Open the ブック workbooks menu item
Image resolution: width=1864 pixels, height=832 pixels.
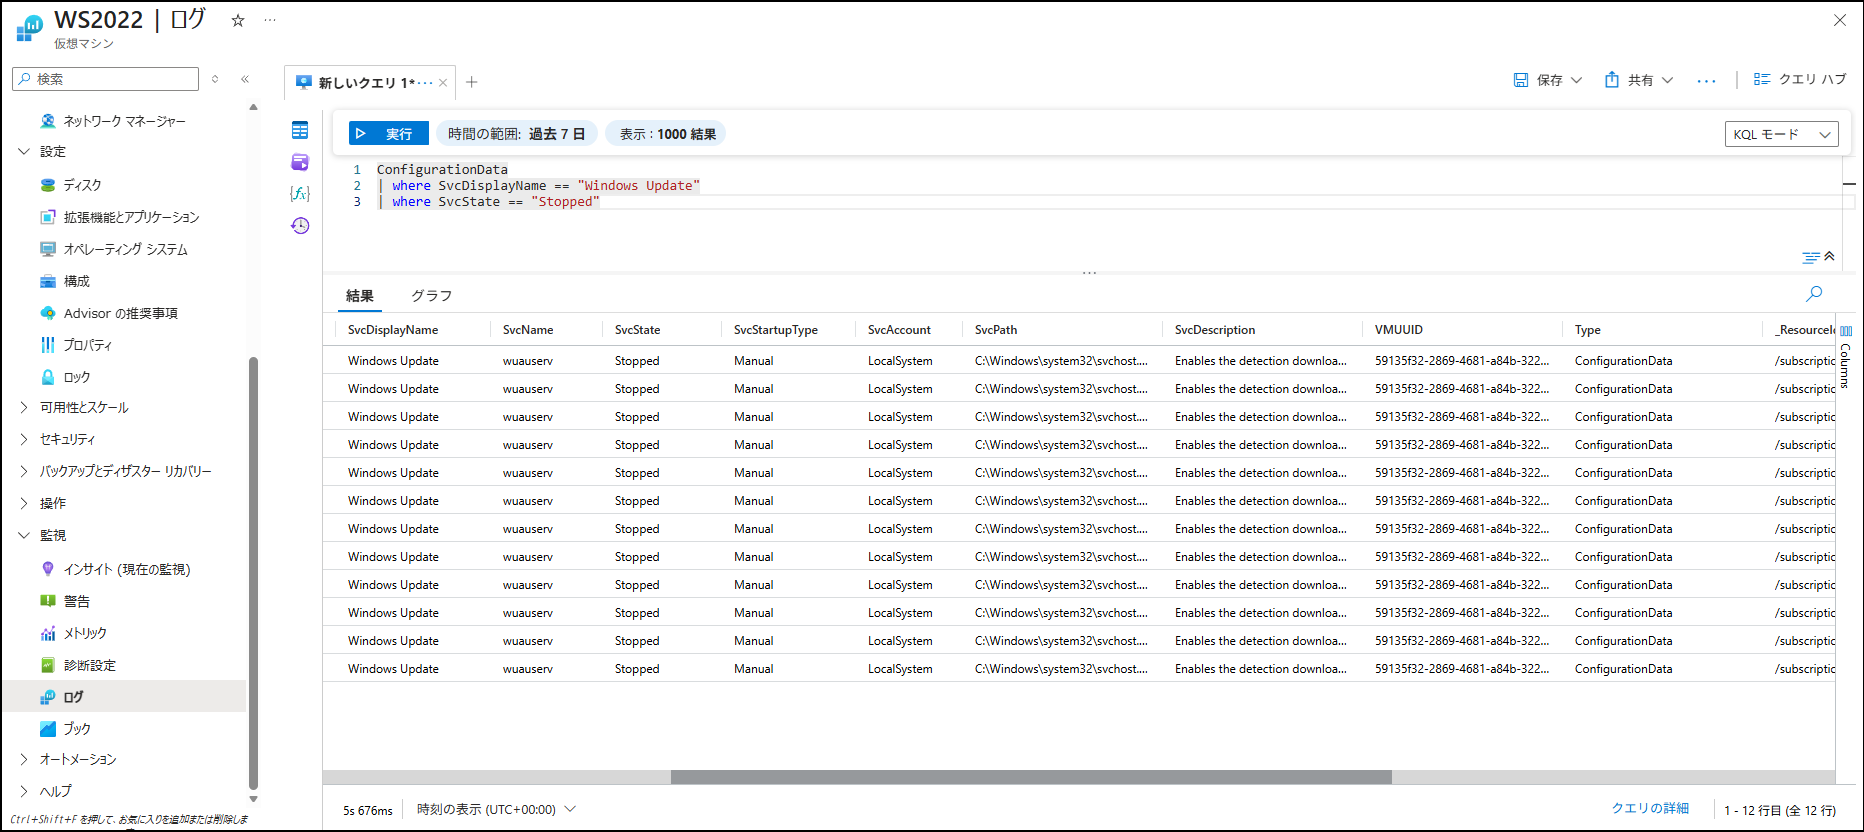(76, 729)
